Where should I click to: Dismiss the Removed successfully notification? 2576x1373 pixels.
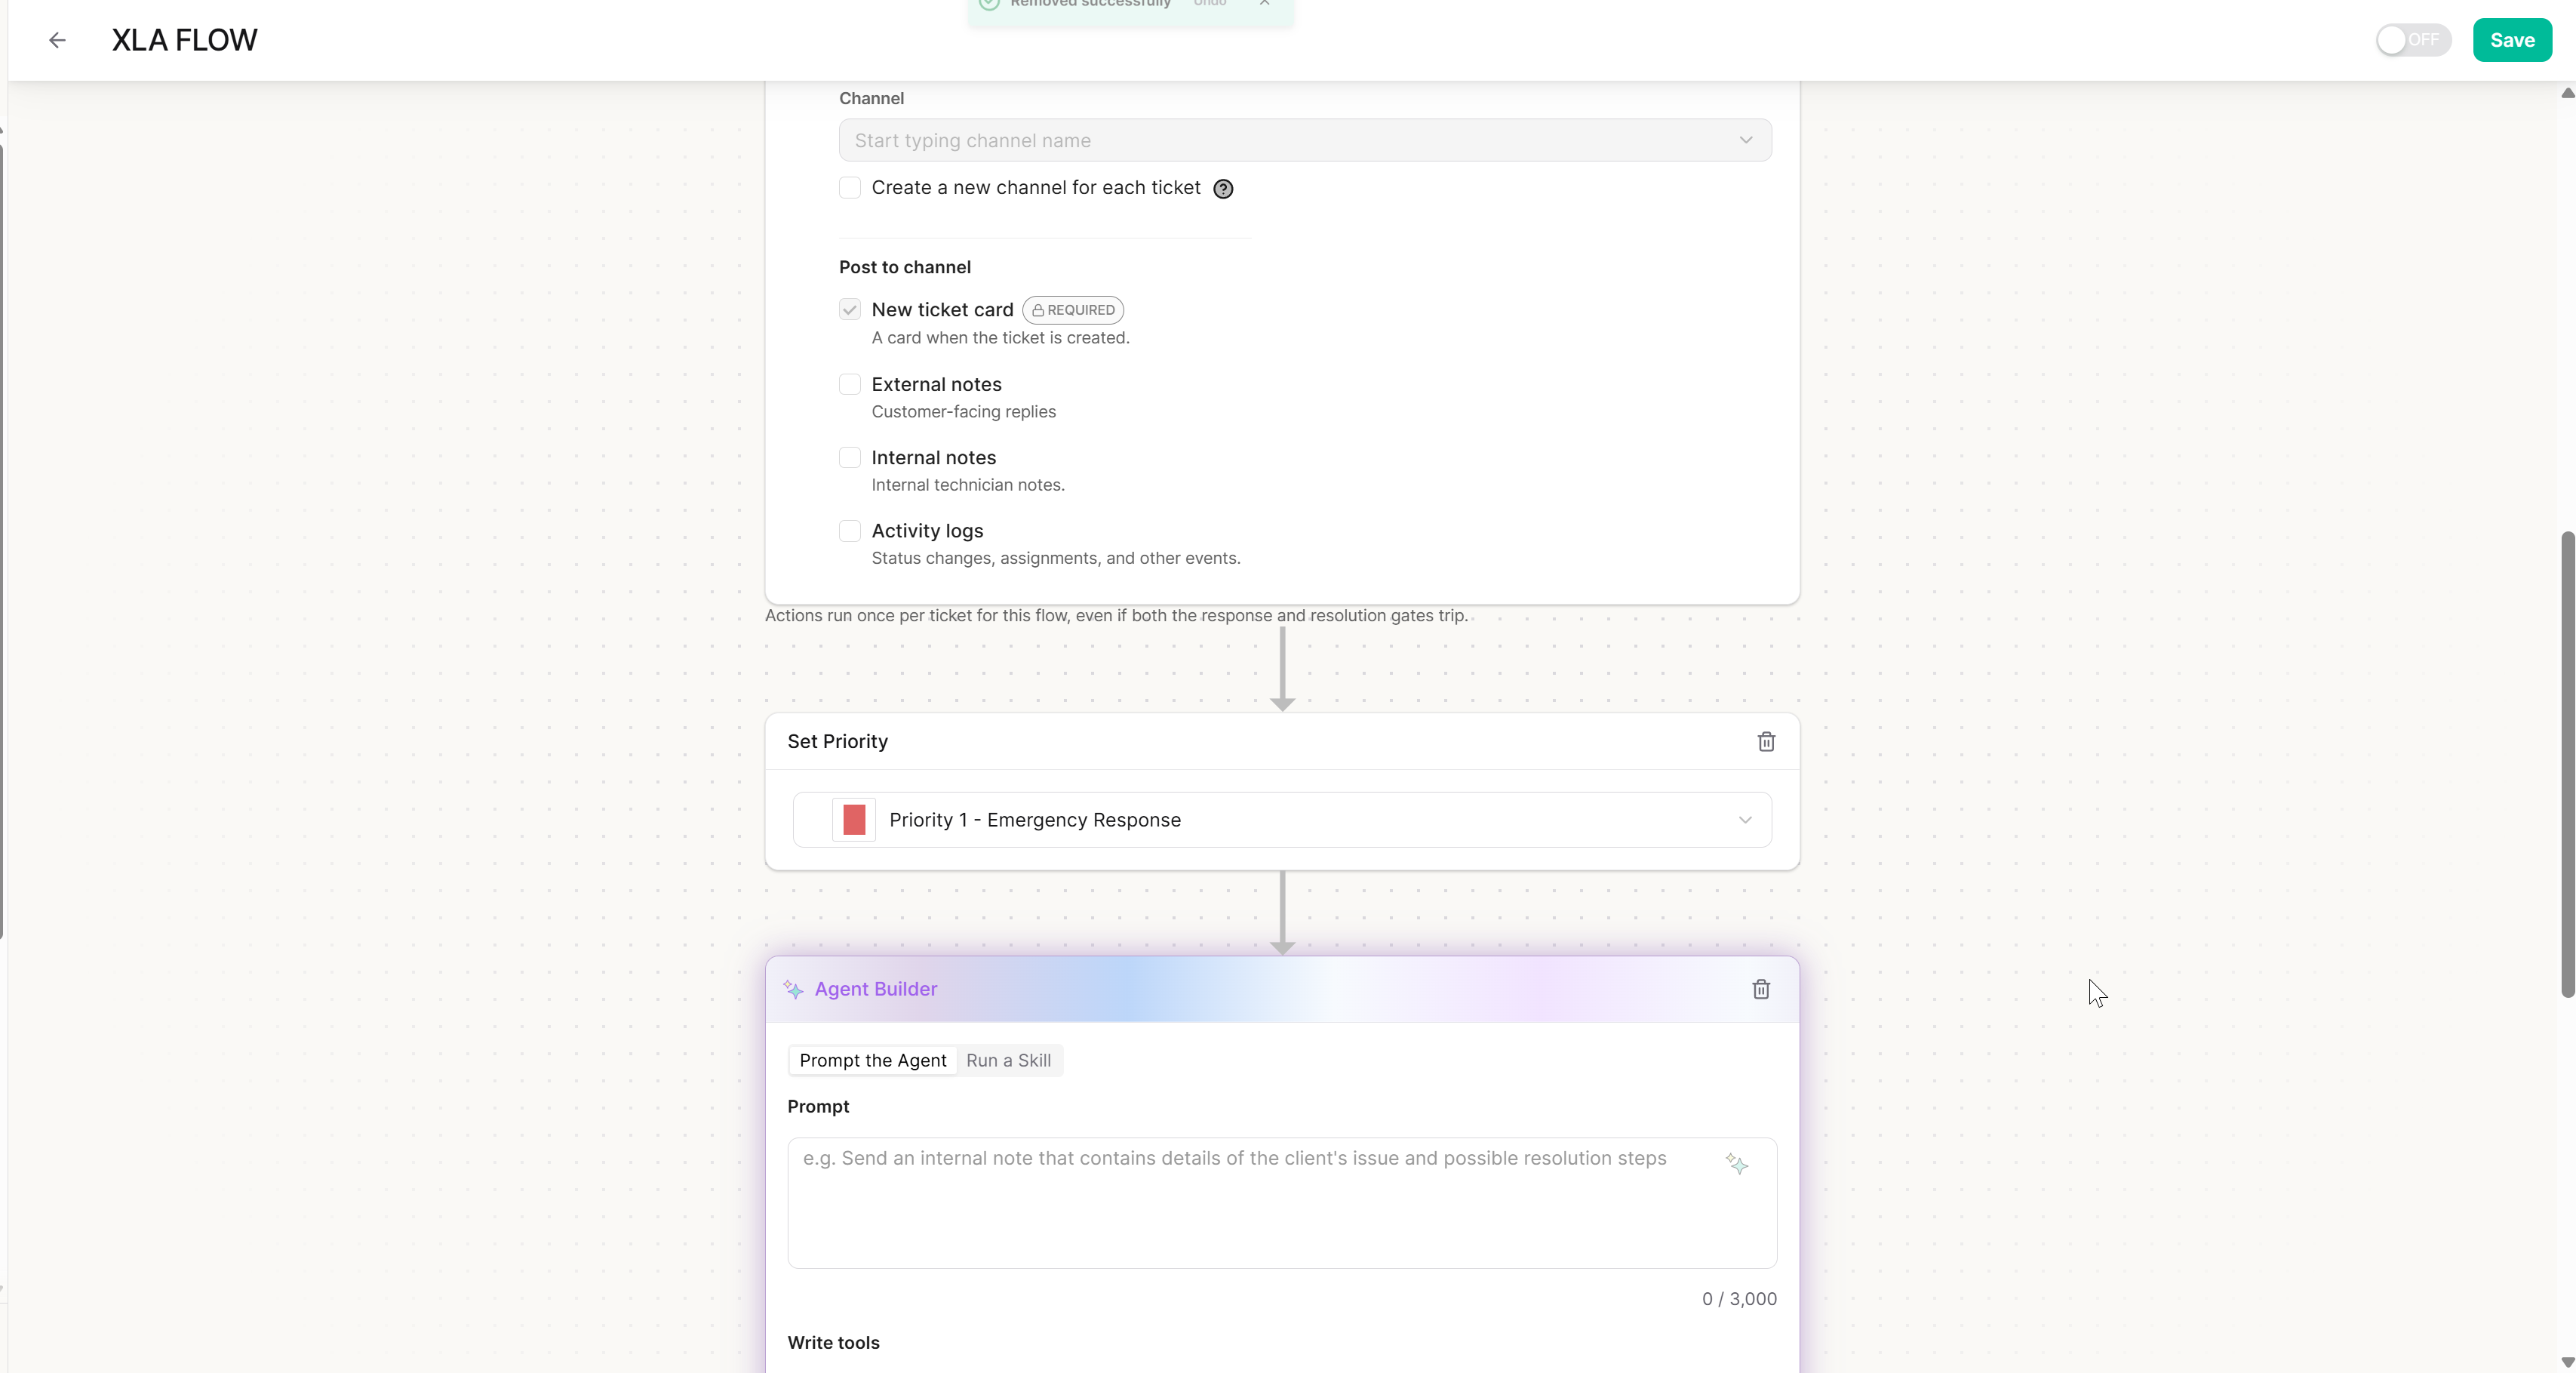pyautogui.click(x=1265, y=4)
